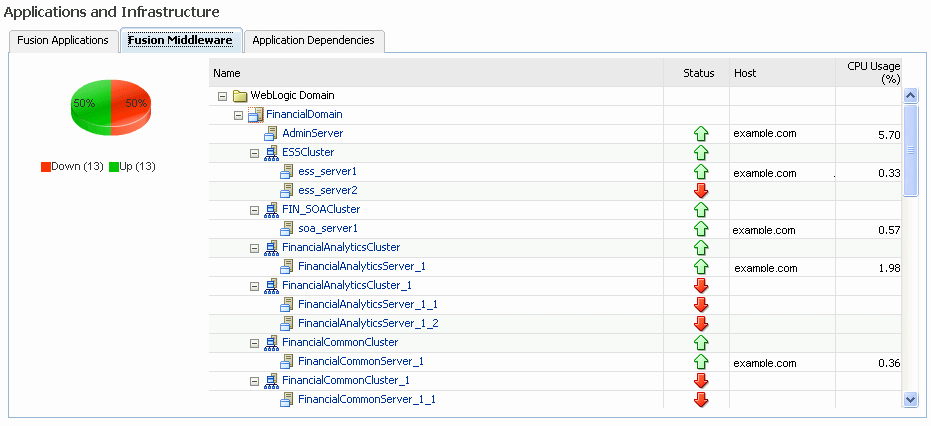Click the FinancialCommonCluster cluster icon
The width and height of the screenshot is (931, 426).
pos(271,343)
